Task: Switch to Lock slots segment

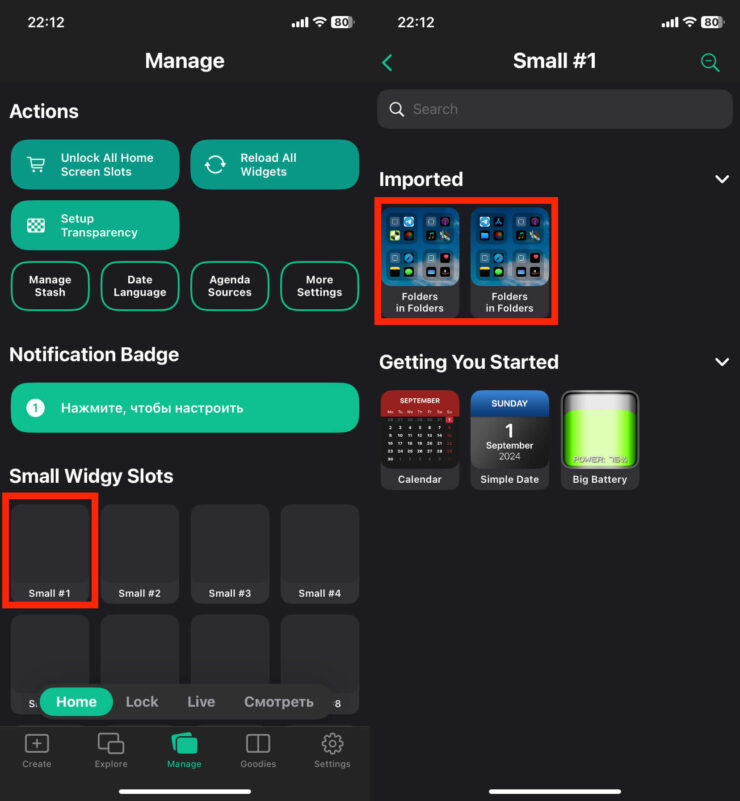Action: 142,702
